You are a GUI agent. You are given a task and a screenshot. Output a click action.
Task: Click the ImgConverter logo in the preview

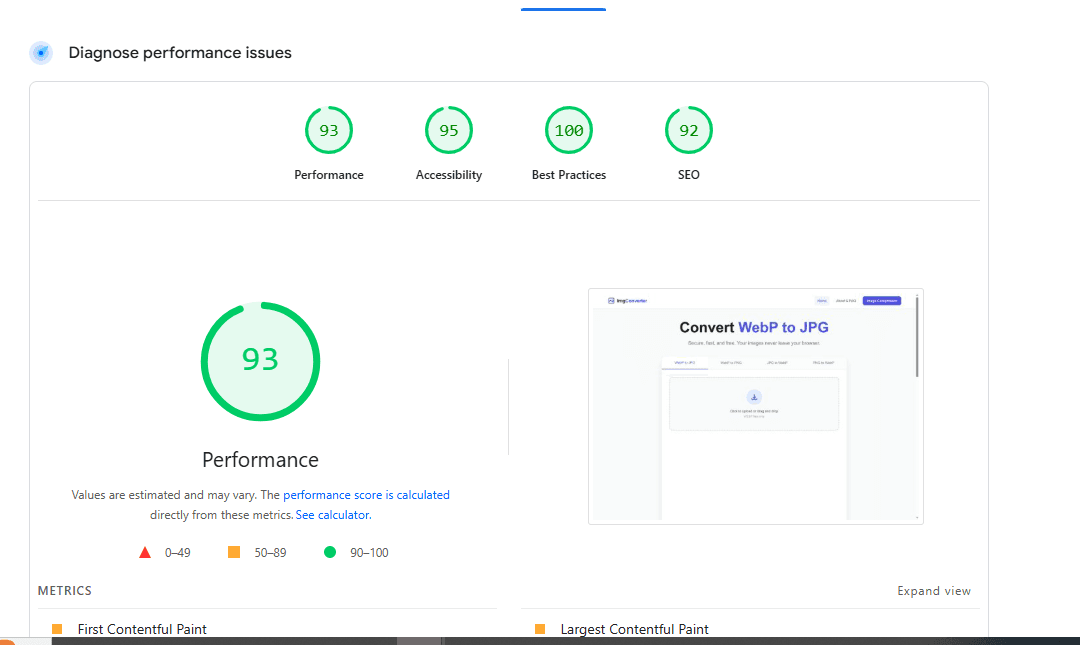[626, 300]
